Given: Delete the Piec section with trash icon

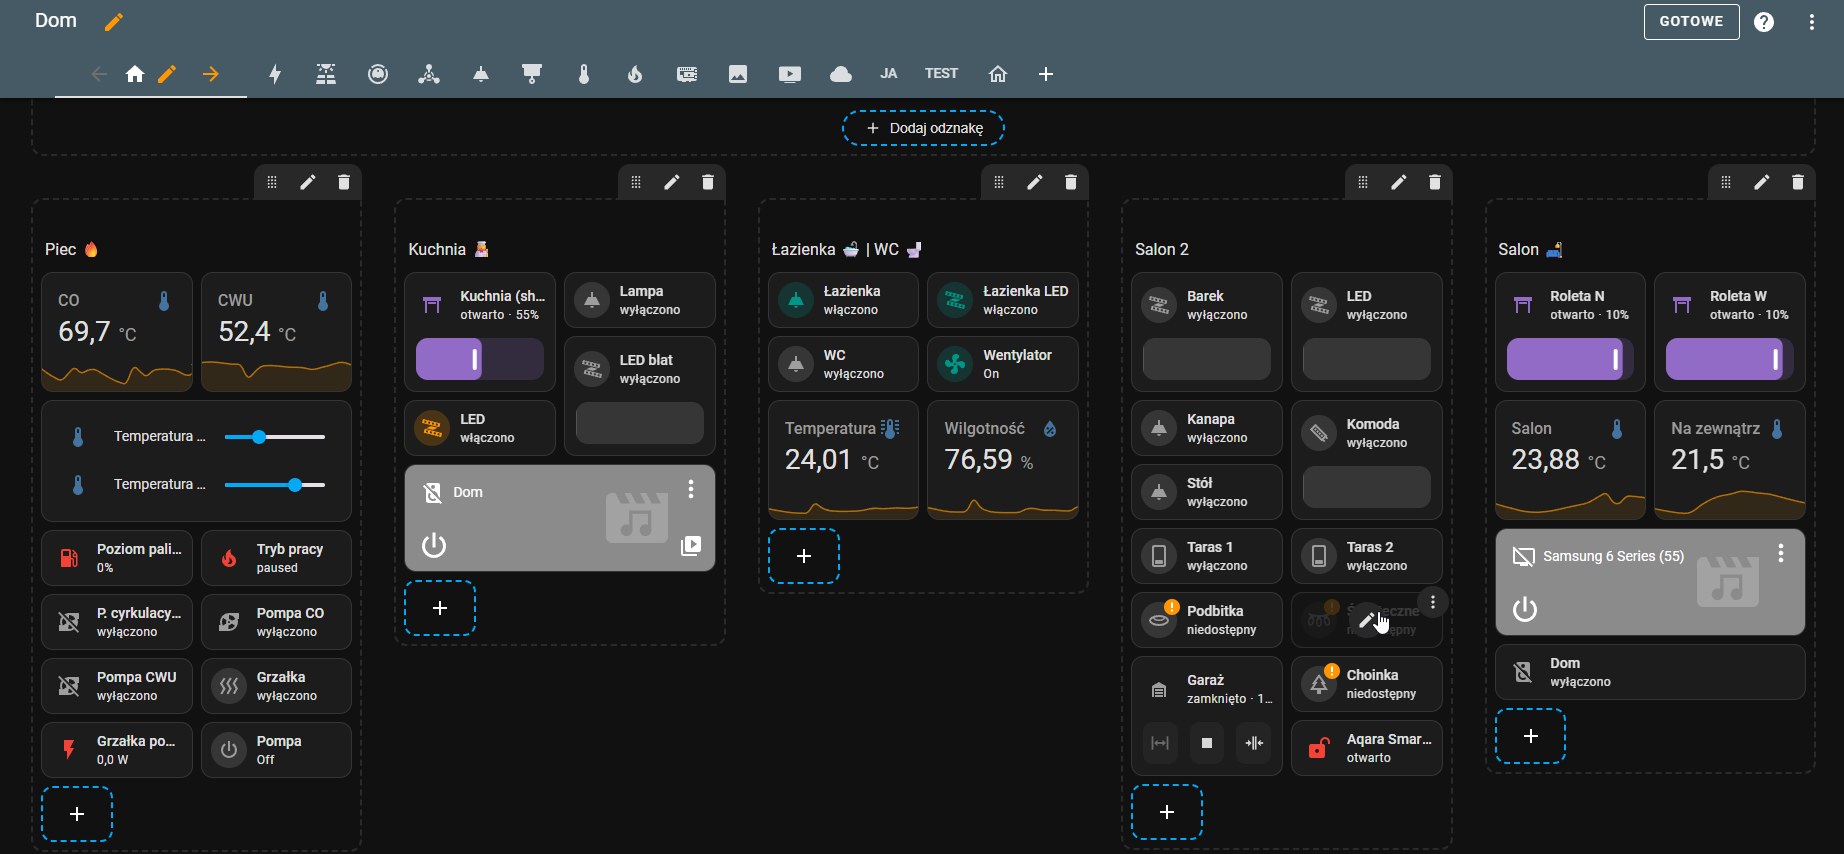Looking at the screenshot, I should [344, 182].
